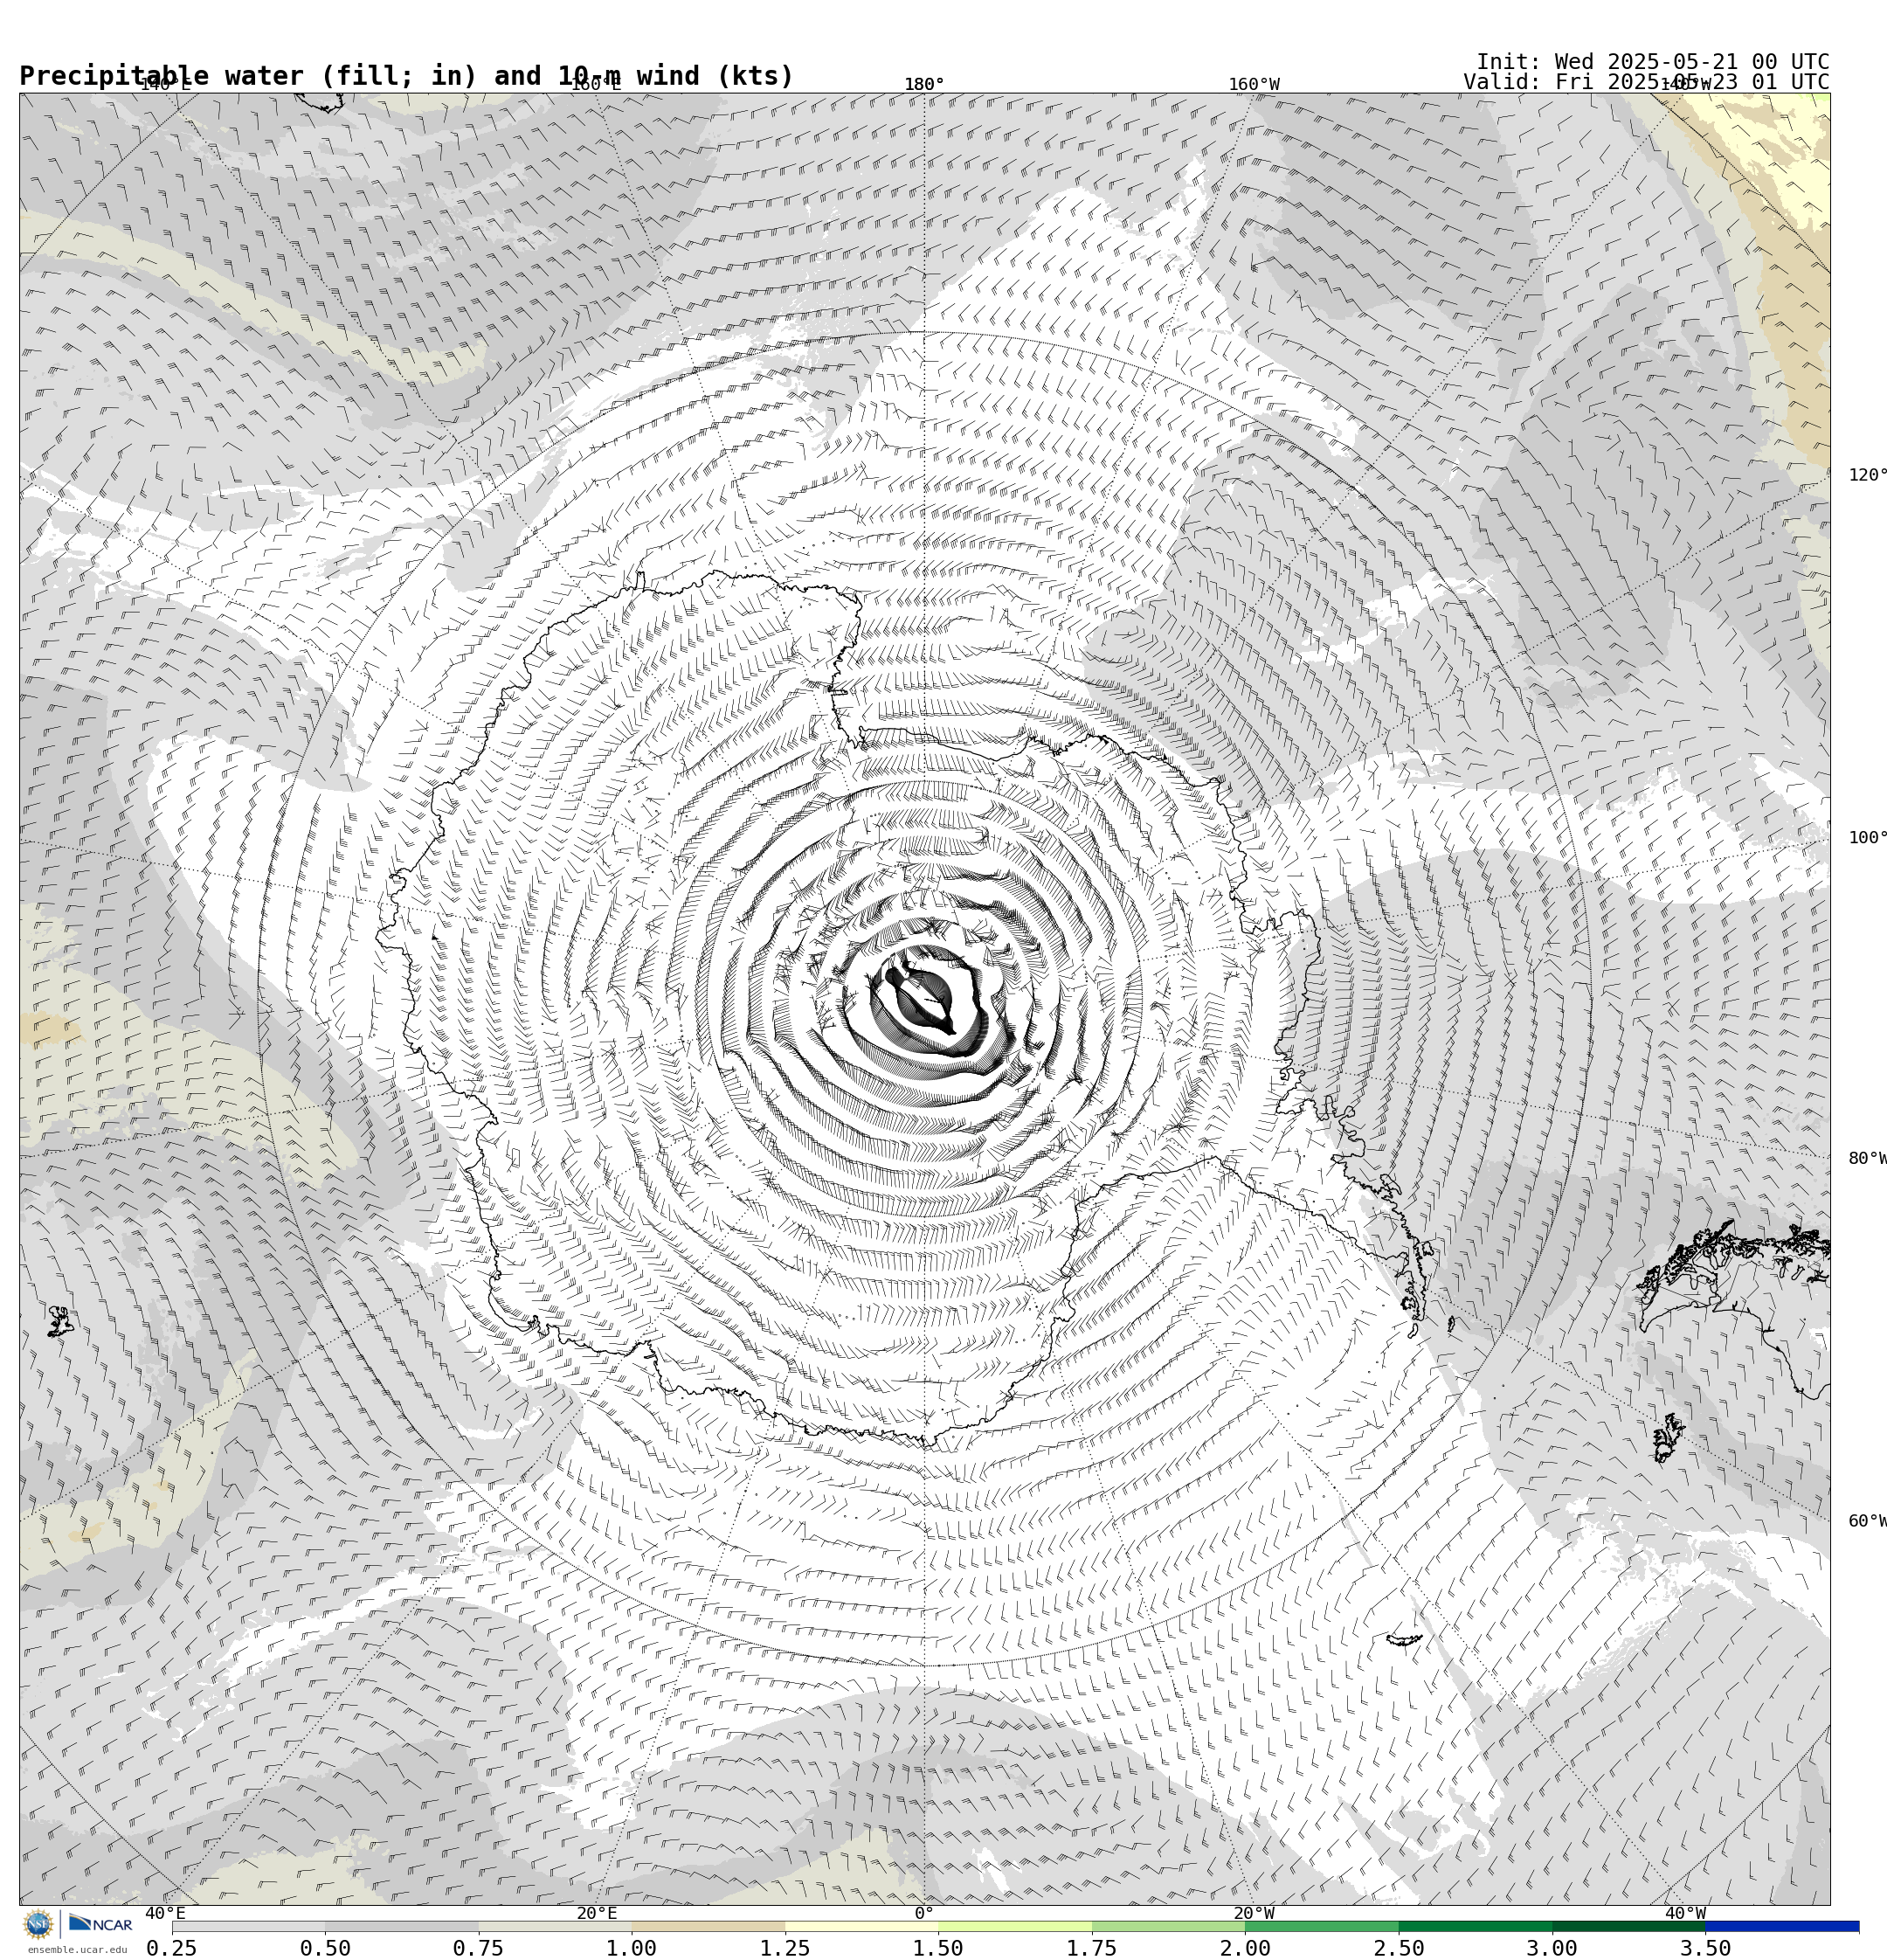Click the light gray 0.25–0.50 colorbar segment
This screenshot has width=1887, height=1960.
pyautogui.click(x=248, y=1926)
